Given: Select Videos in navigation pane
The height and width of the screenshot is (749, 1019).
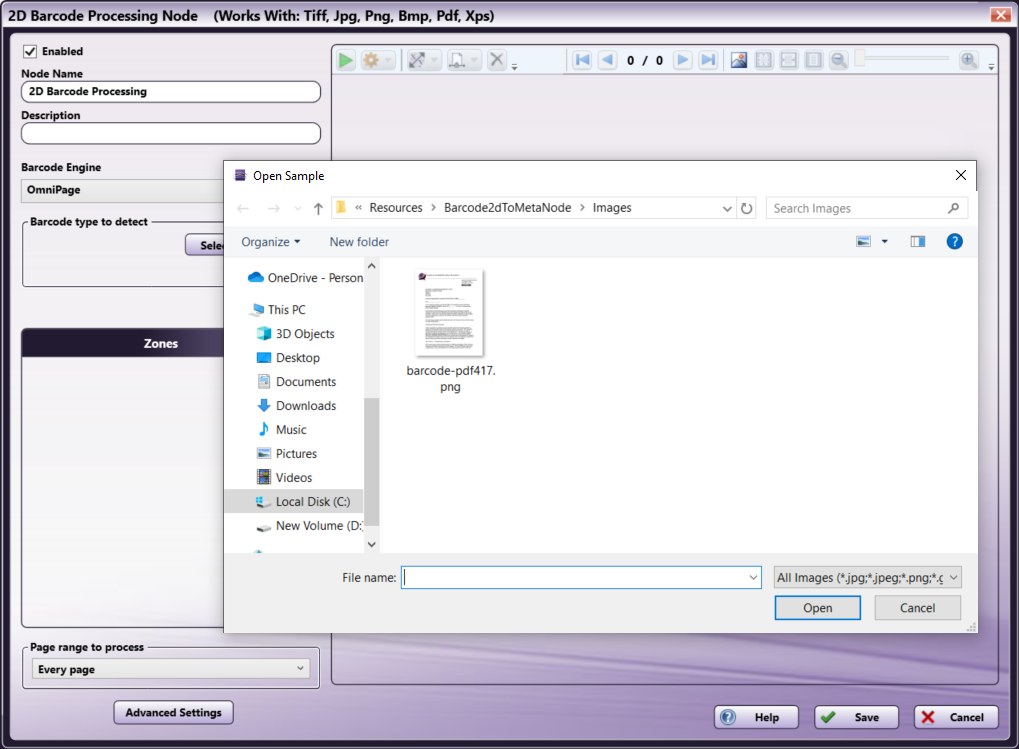Looking at the screenshot, I should click(285, 478).
